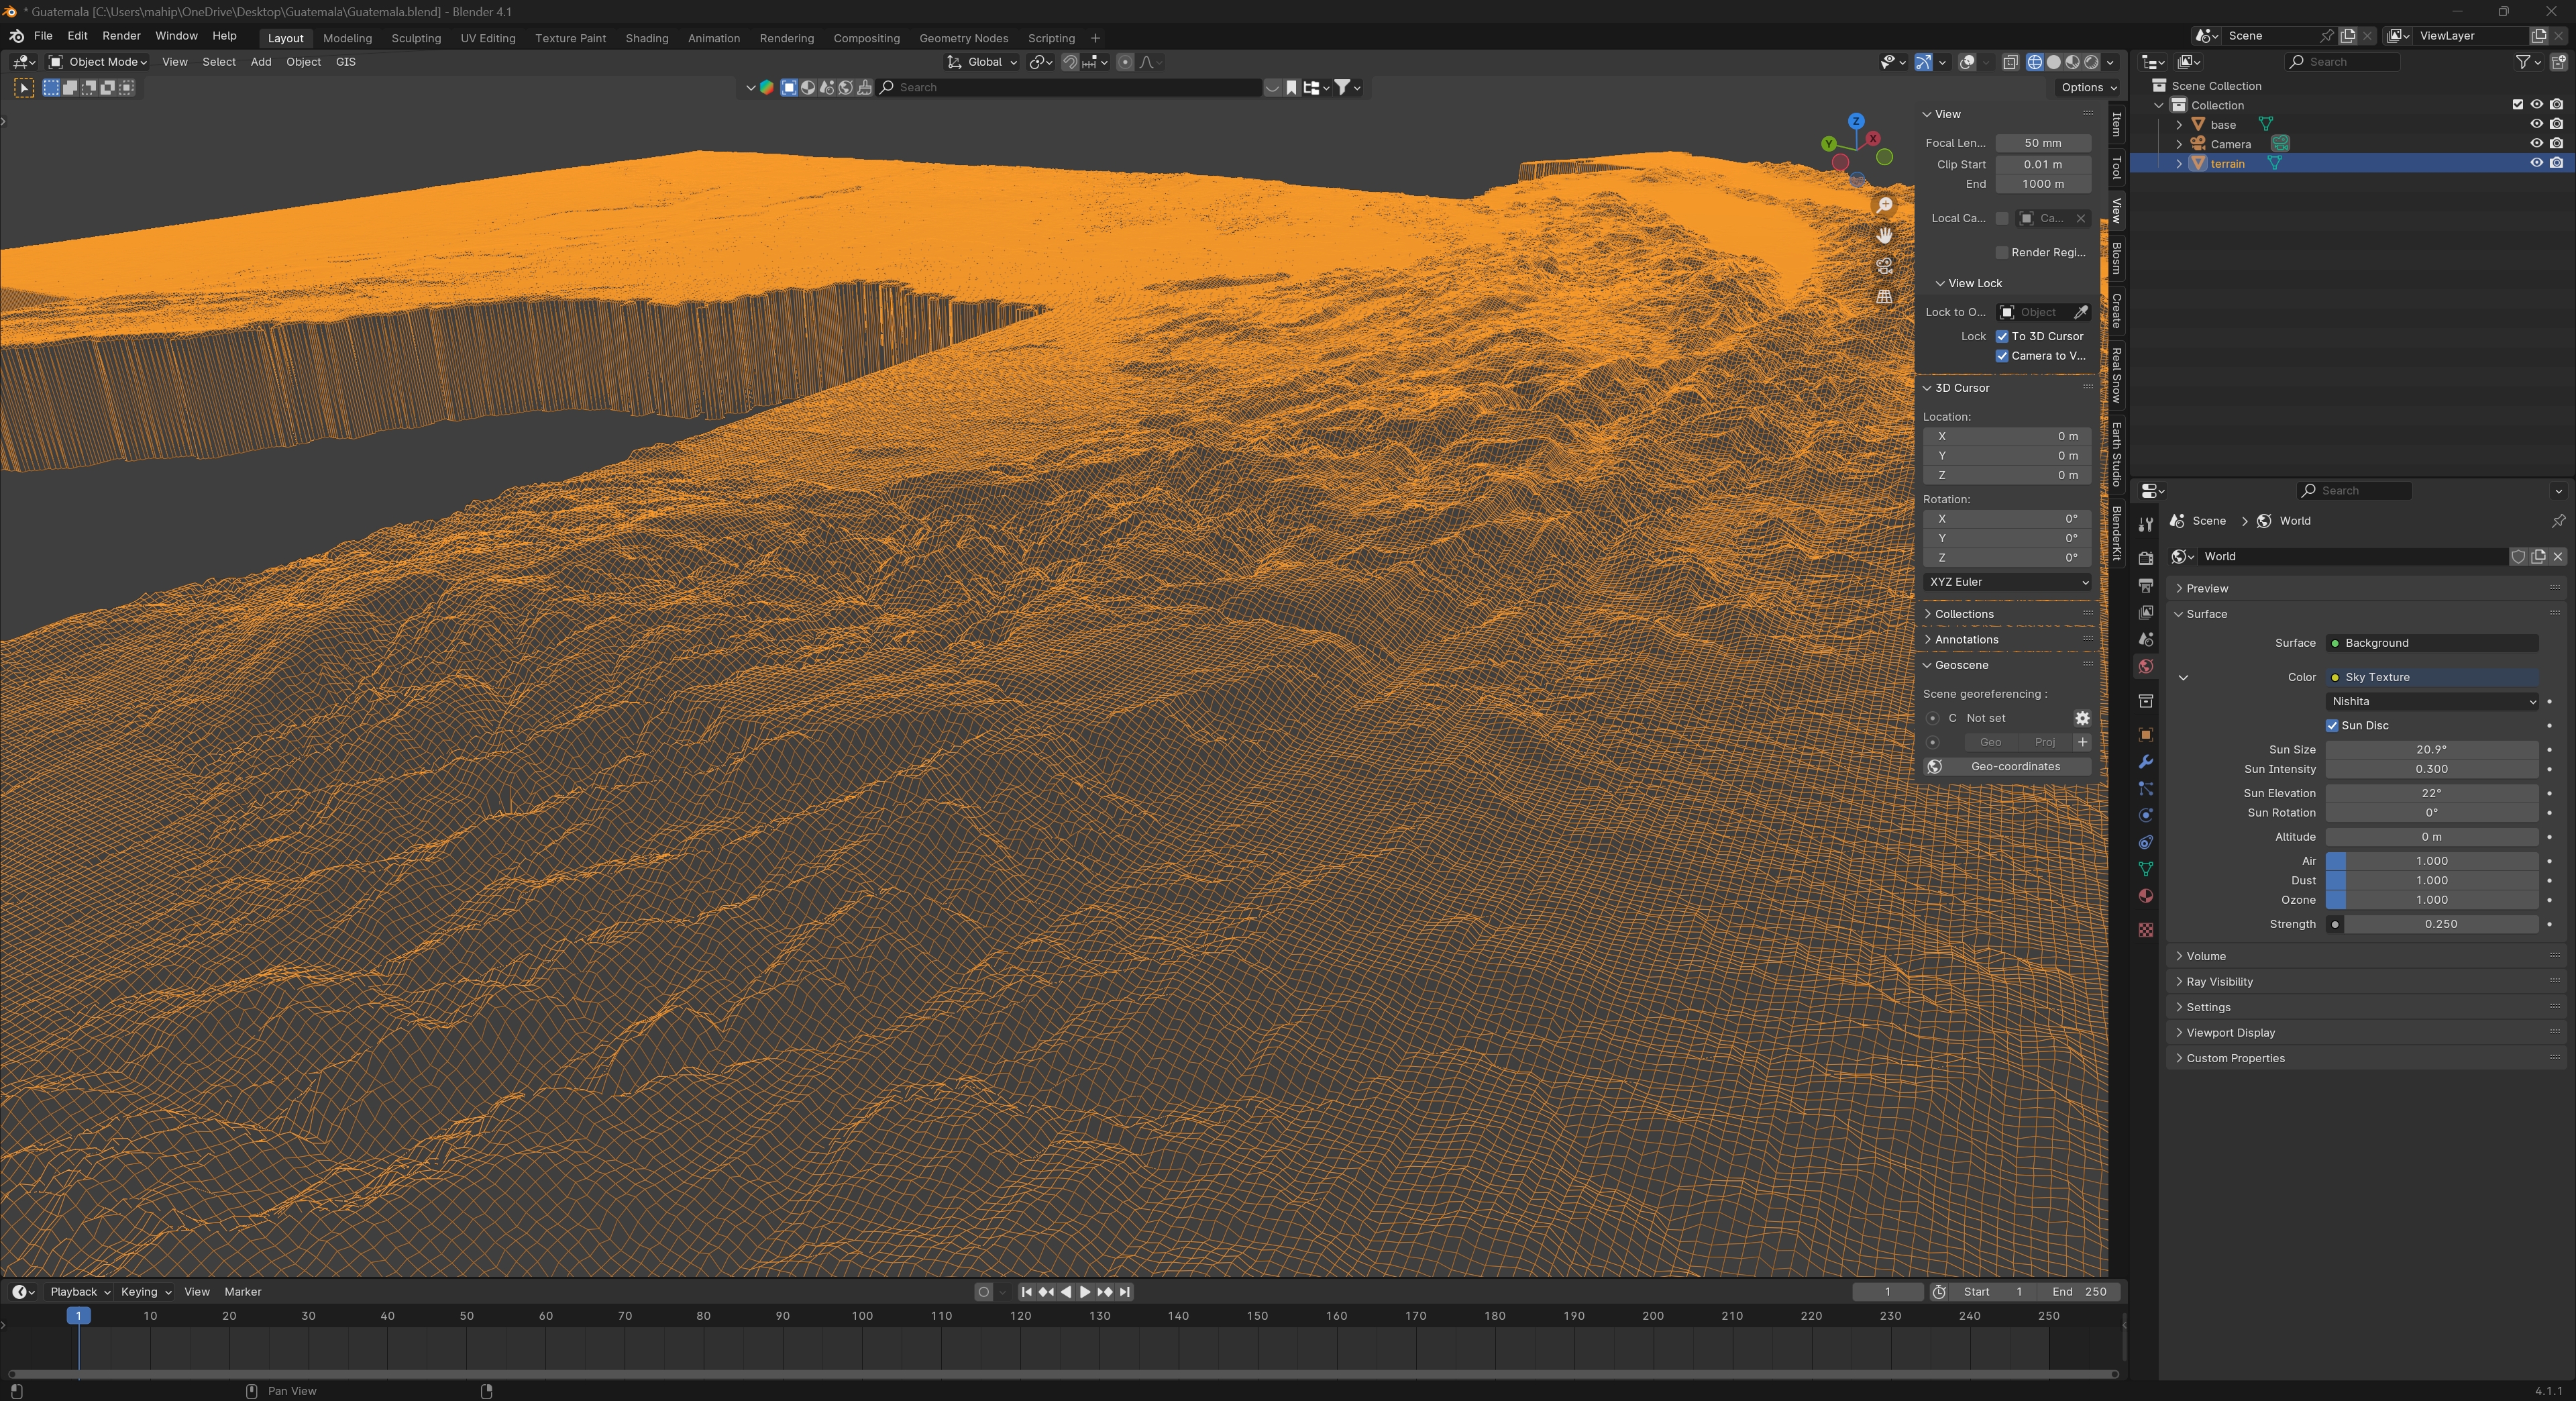Switch to wireframe viewport shading
2576x1401 pixels.
[x=2034, y=62]
